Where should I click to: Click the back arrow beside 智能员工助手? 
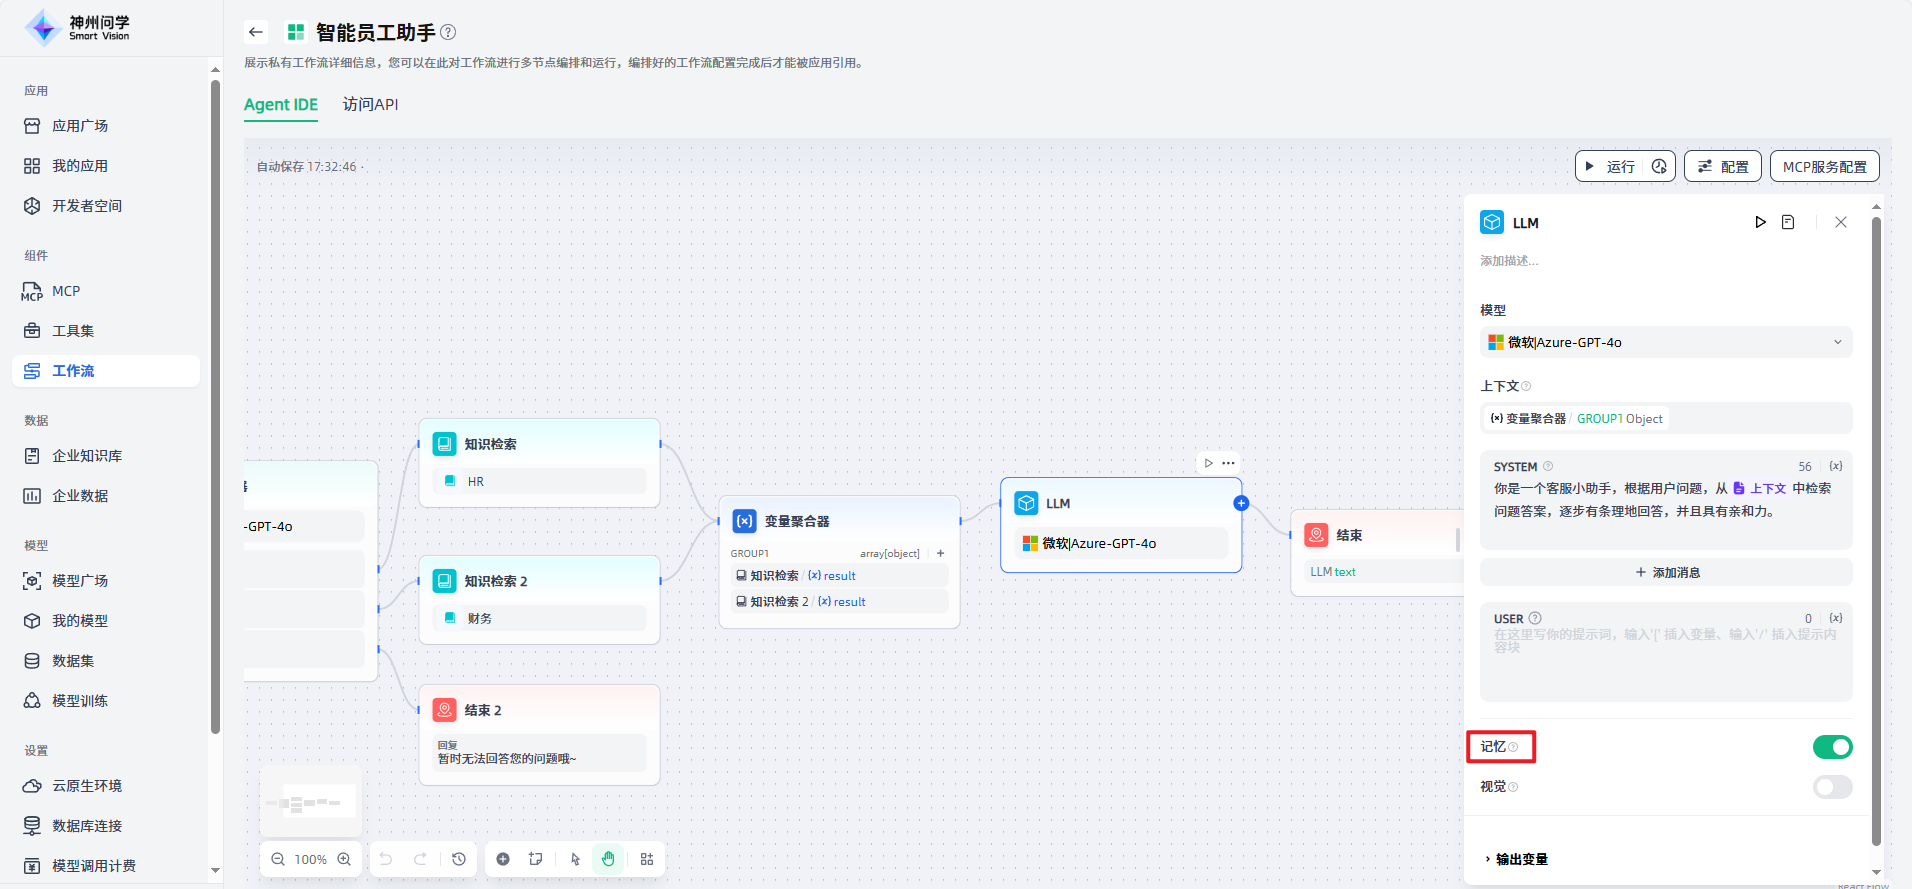point(256,32)
